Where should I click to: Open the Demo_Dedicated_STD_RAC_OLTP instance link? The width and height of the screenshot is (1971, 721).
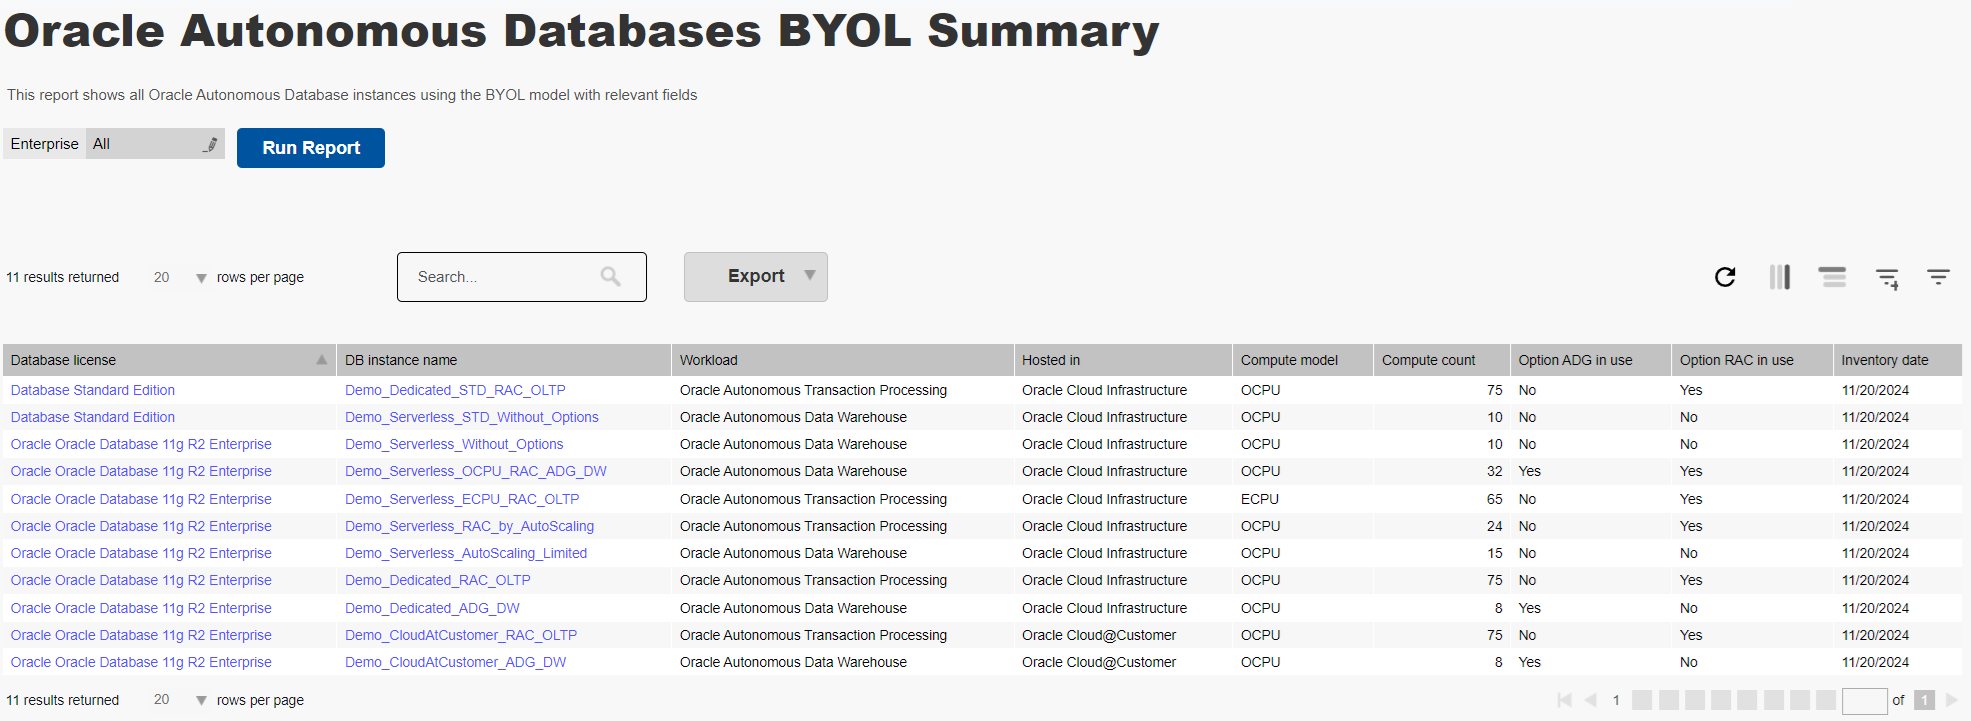[x=455, y=390]
